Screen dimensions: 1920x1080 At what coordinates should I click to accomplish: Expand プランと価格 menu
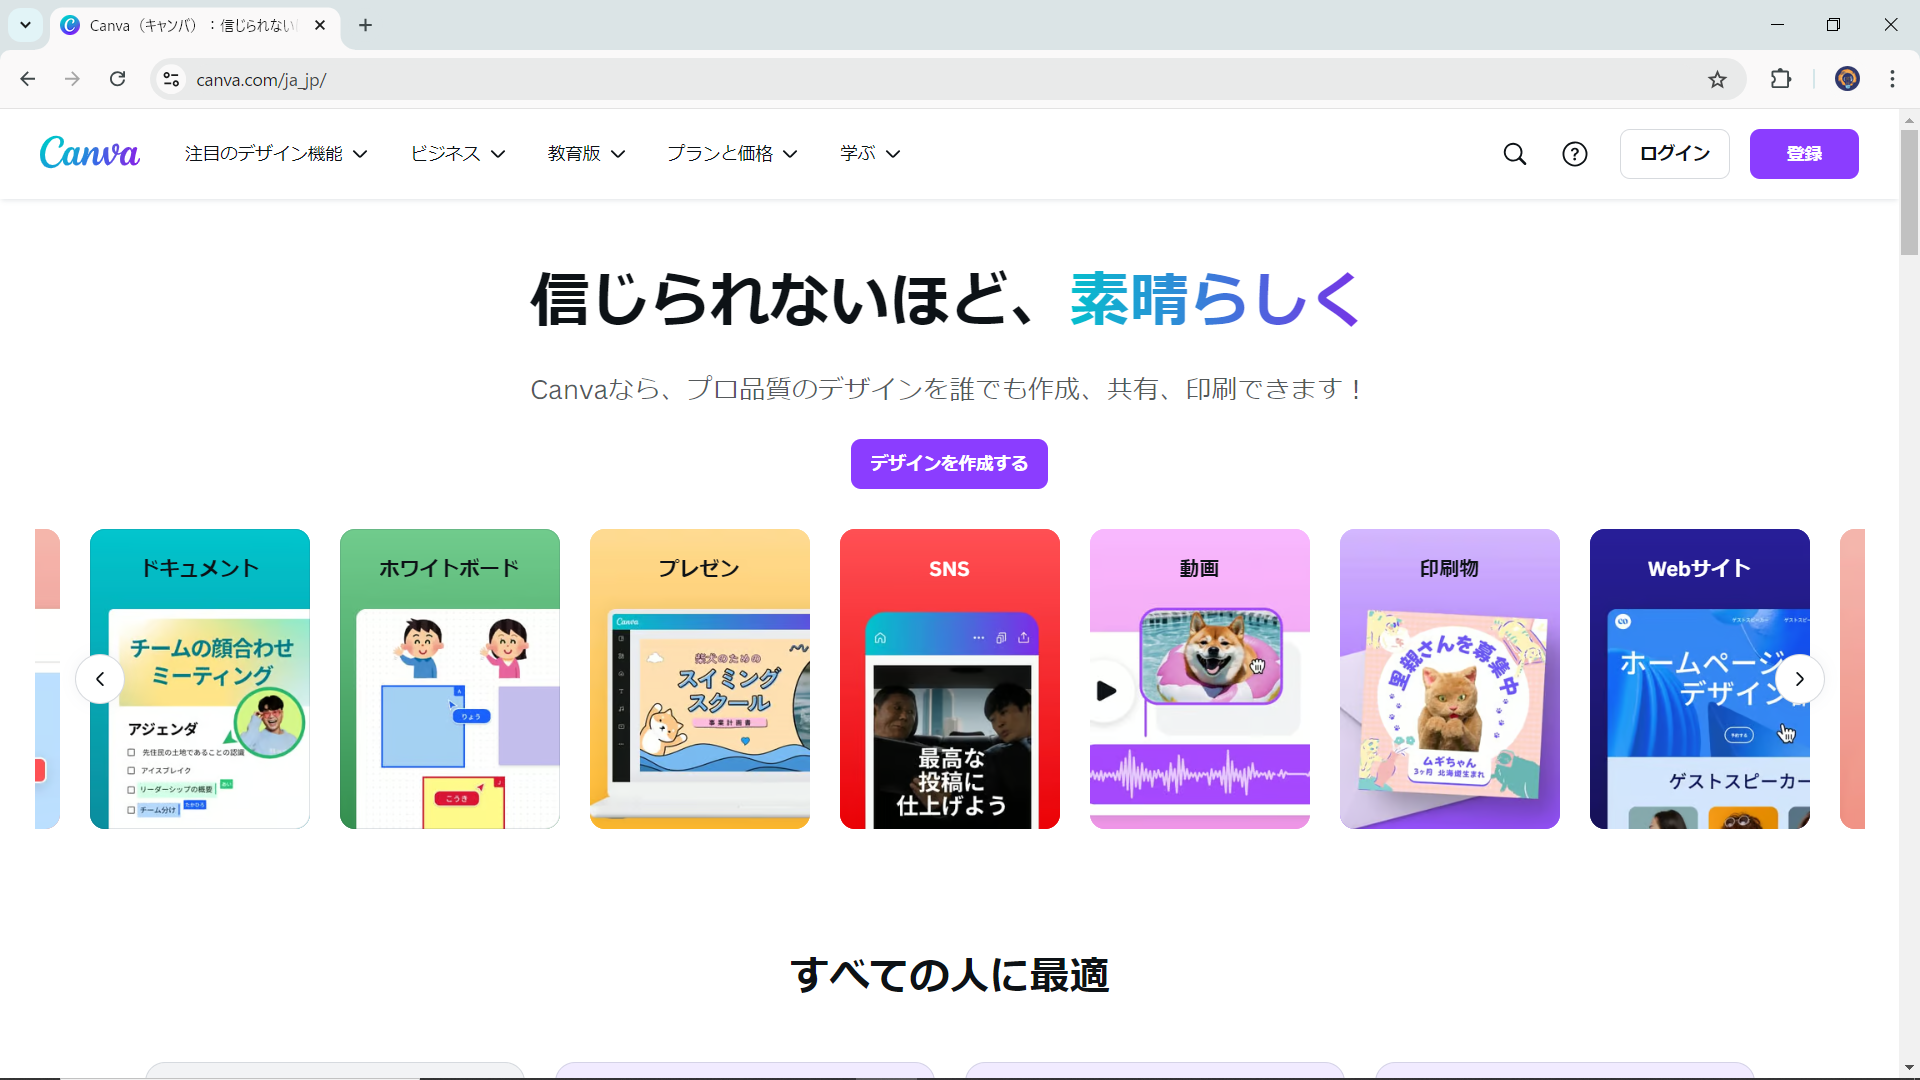(732, 153)
